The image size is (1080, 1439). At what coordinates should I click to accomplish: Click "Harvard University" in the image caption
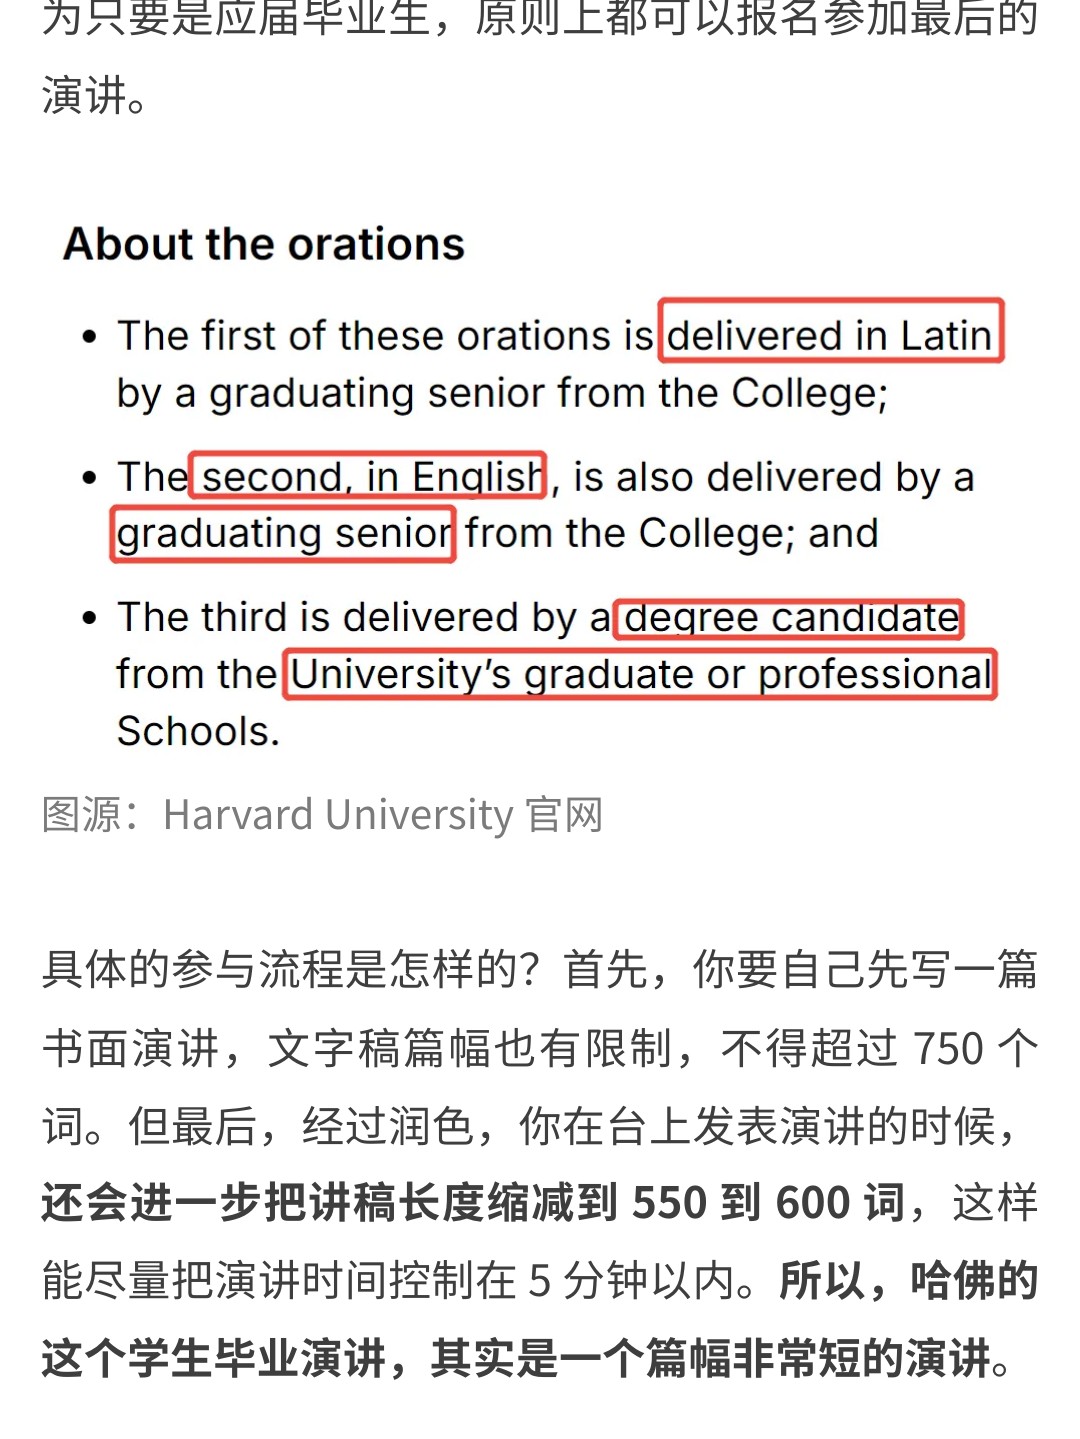(x=338, y=815)
